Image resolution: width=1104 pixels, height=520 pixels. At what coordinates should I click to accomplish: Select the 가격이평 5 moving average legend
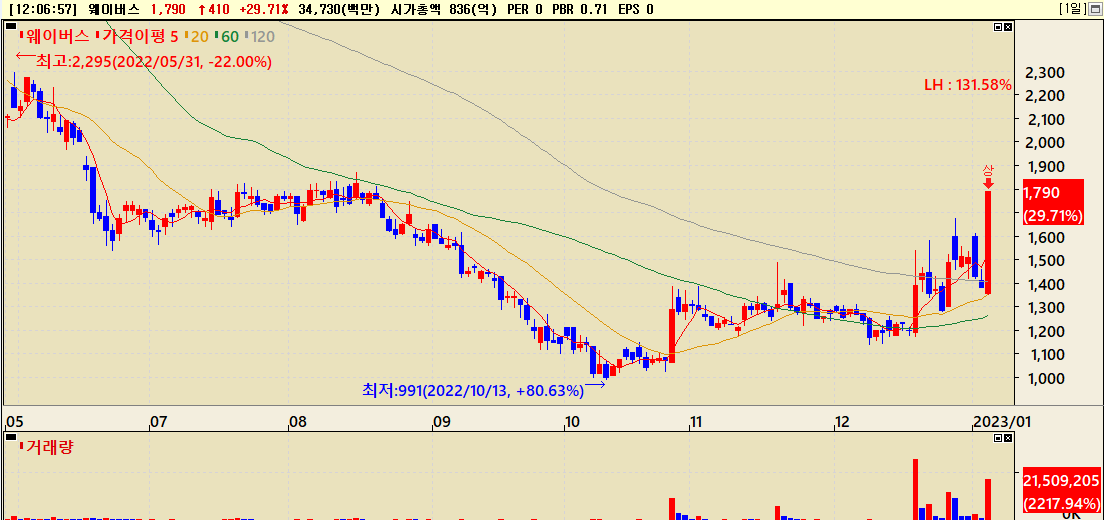tap(137, 36)
